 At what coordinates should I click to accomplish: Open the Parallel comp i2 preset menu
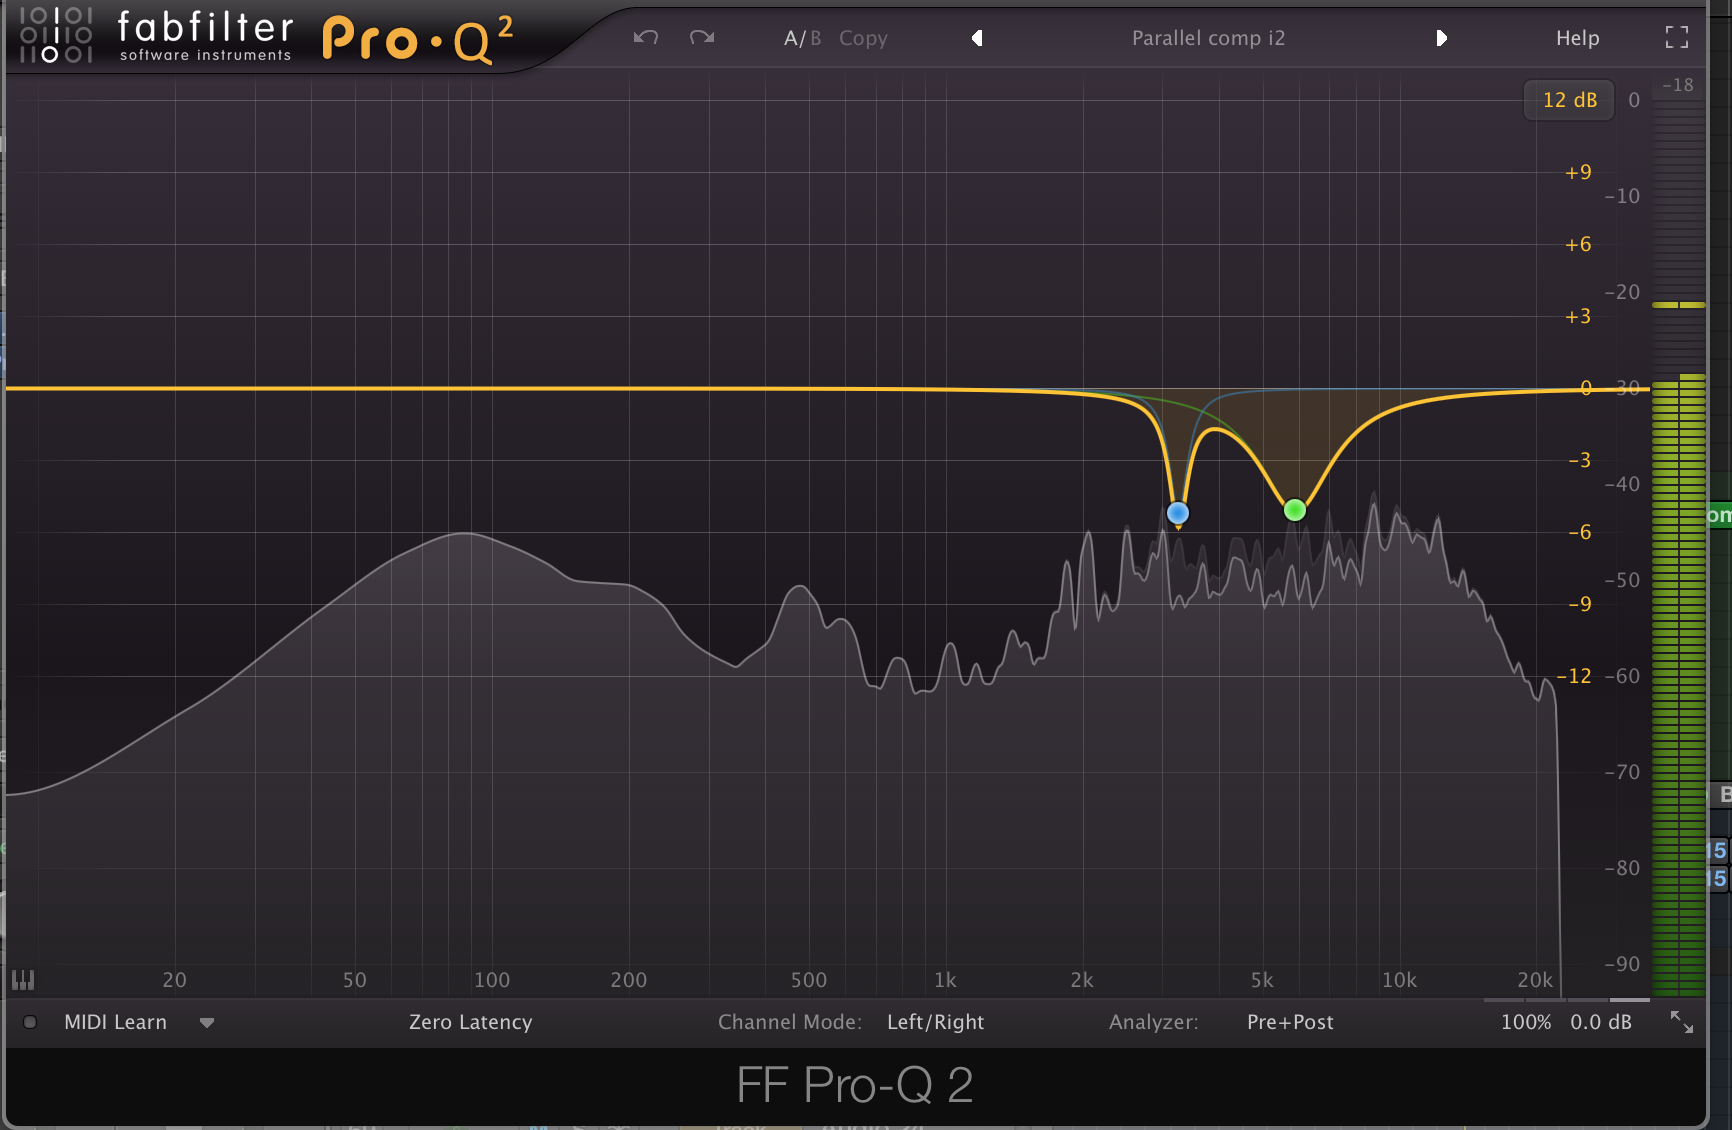pos(1208,38)
